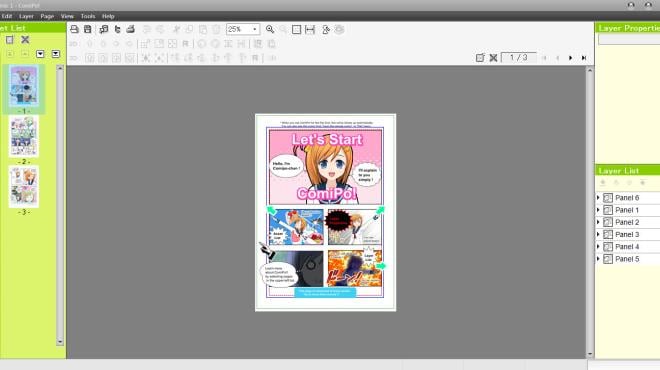The height and width of the screenshot is (370, 660).
Task: Open the zoom 25% dropdown
Action: (254, 29)
